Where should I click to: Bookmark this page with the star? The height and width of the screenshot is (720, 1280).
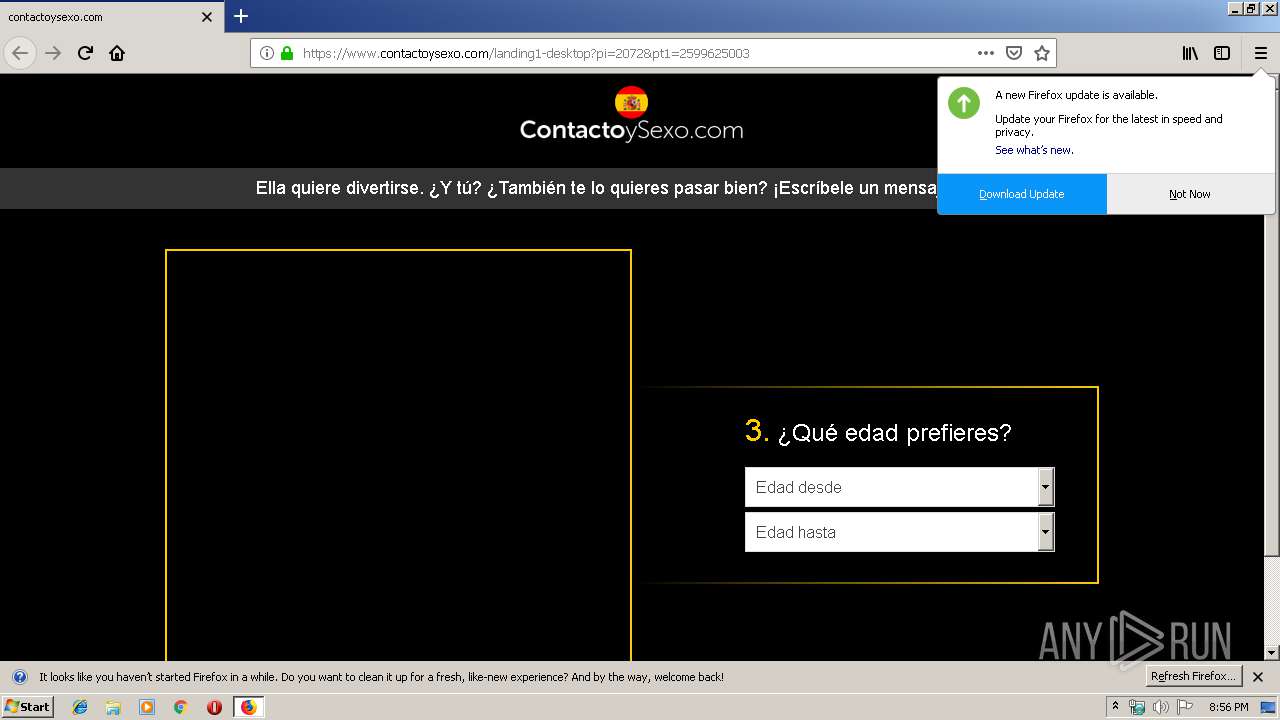tap(1042, 53)
